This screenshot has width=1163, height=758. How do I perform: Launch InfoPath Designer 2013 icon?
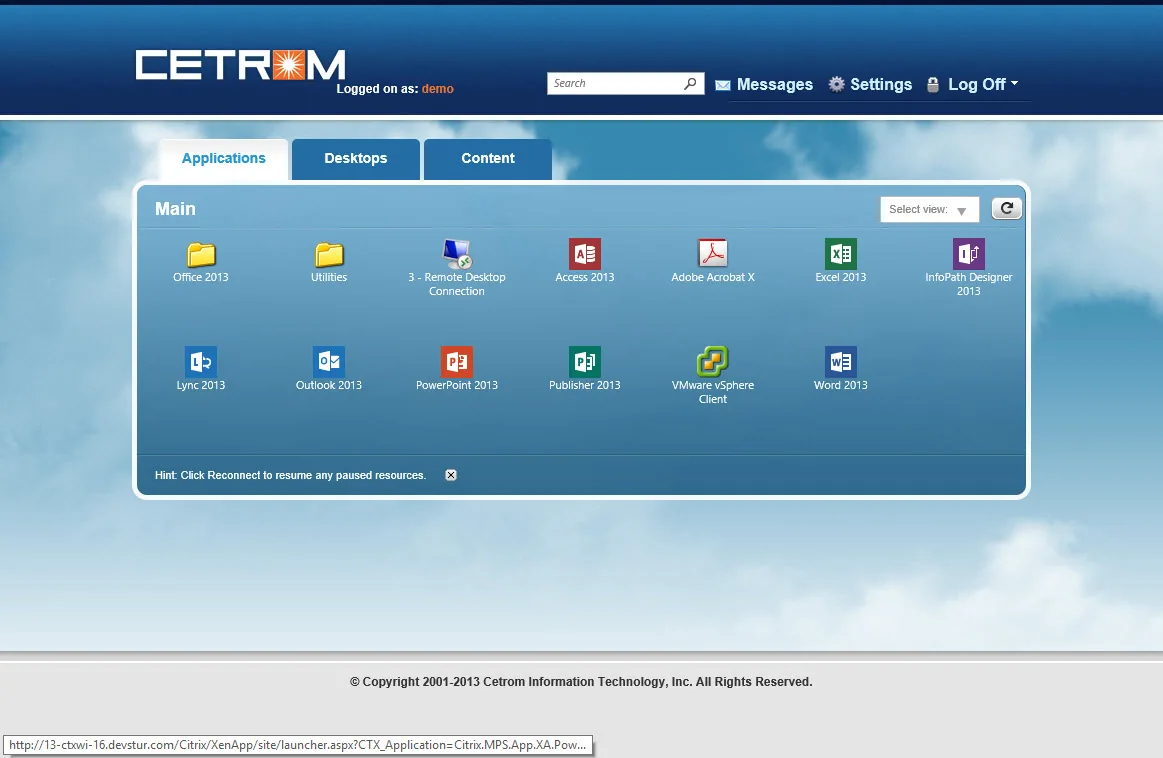969,254
